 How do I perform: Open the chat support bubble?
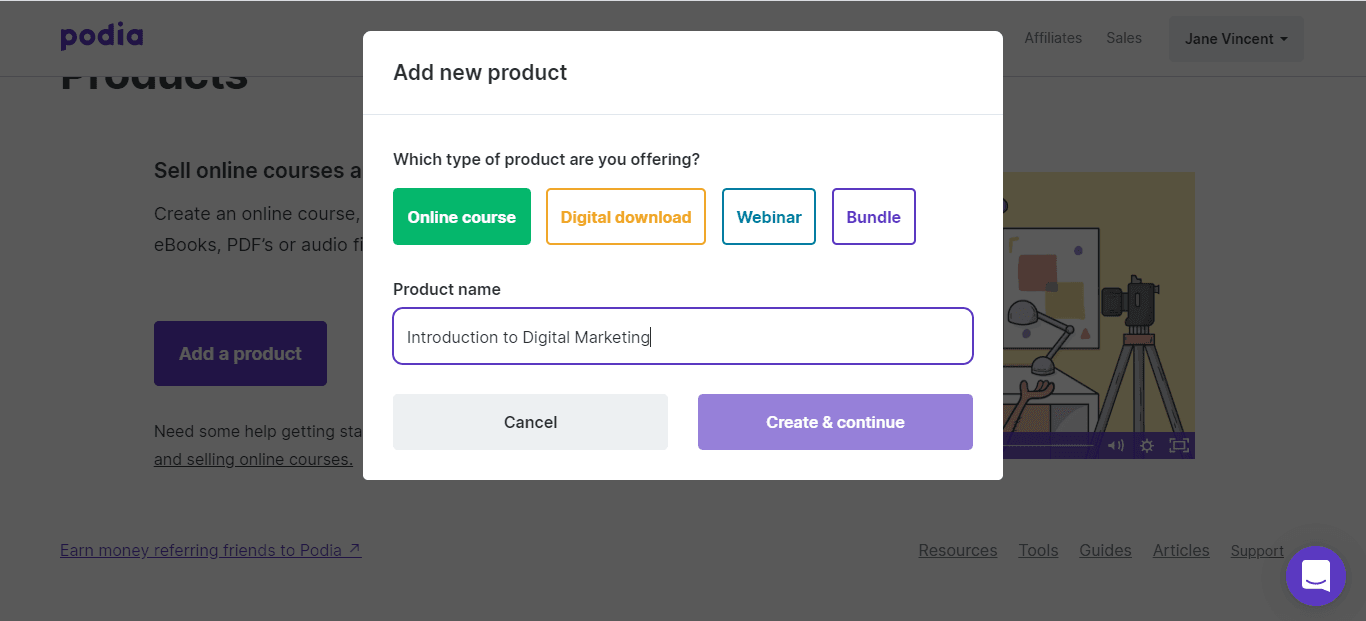coord(1315,576)
